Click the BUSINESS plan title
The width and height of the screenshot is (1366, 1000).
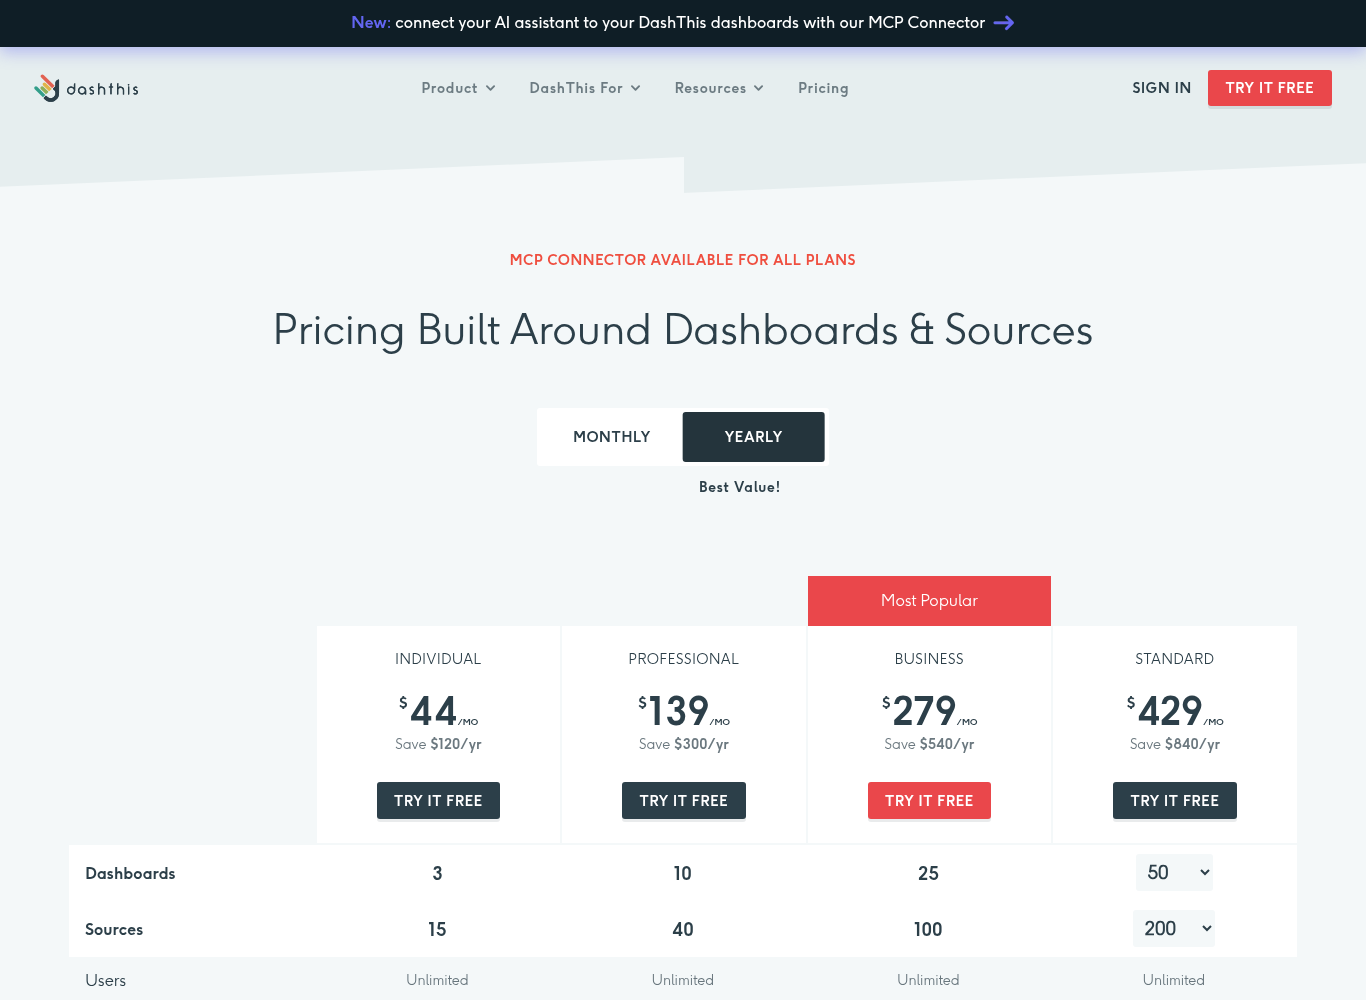pos(929,659)
